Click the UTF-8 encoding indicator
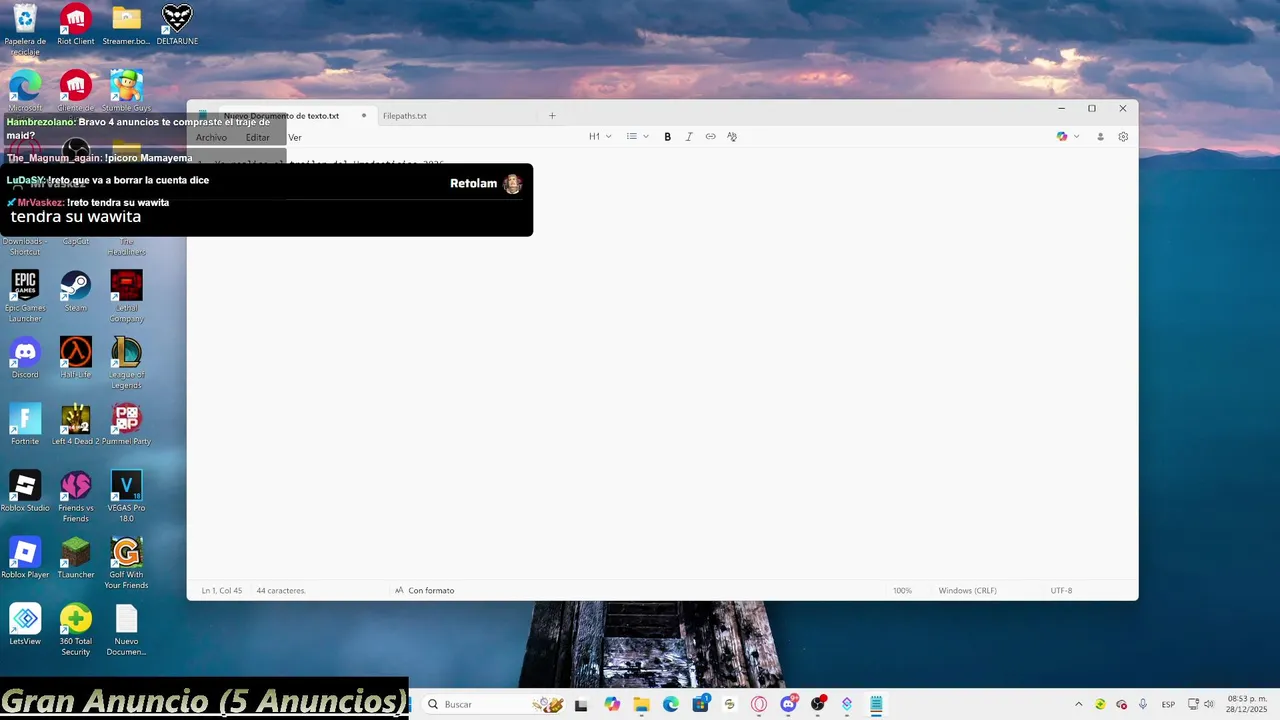The width and height of the screenshot is (1280, 720). 1061,591
